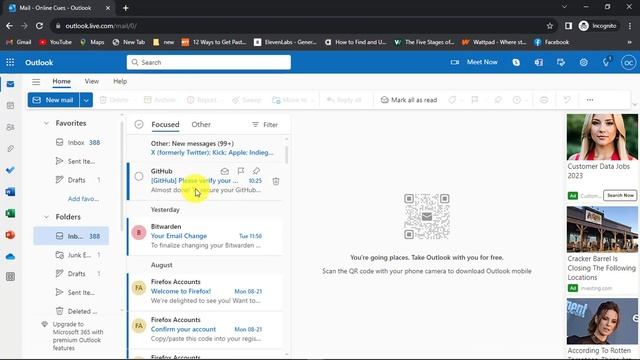Click the More options ellipsis in toolbar
Image resolution: width=640 pixels, height=360 pixels.
point(590,100)
